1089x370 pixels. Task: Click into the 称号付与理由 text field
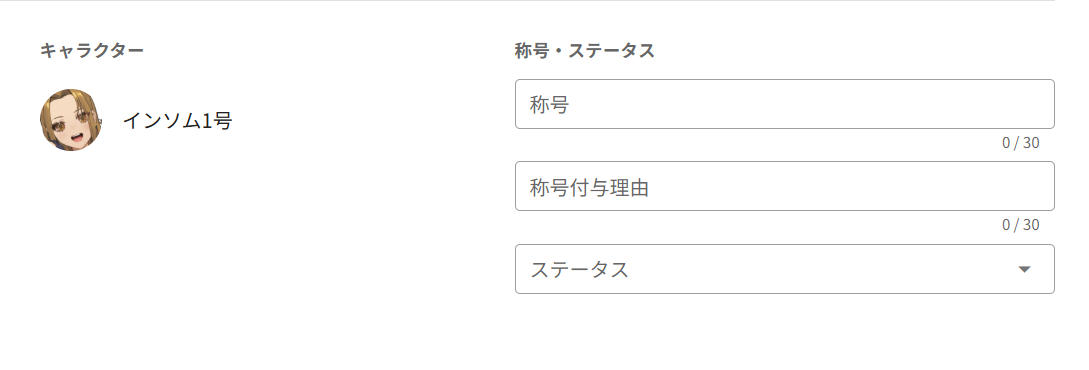point(785,186)
